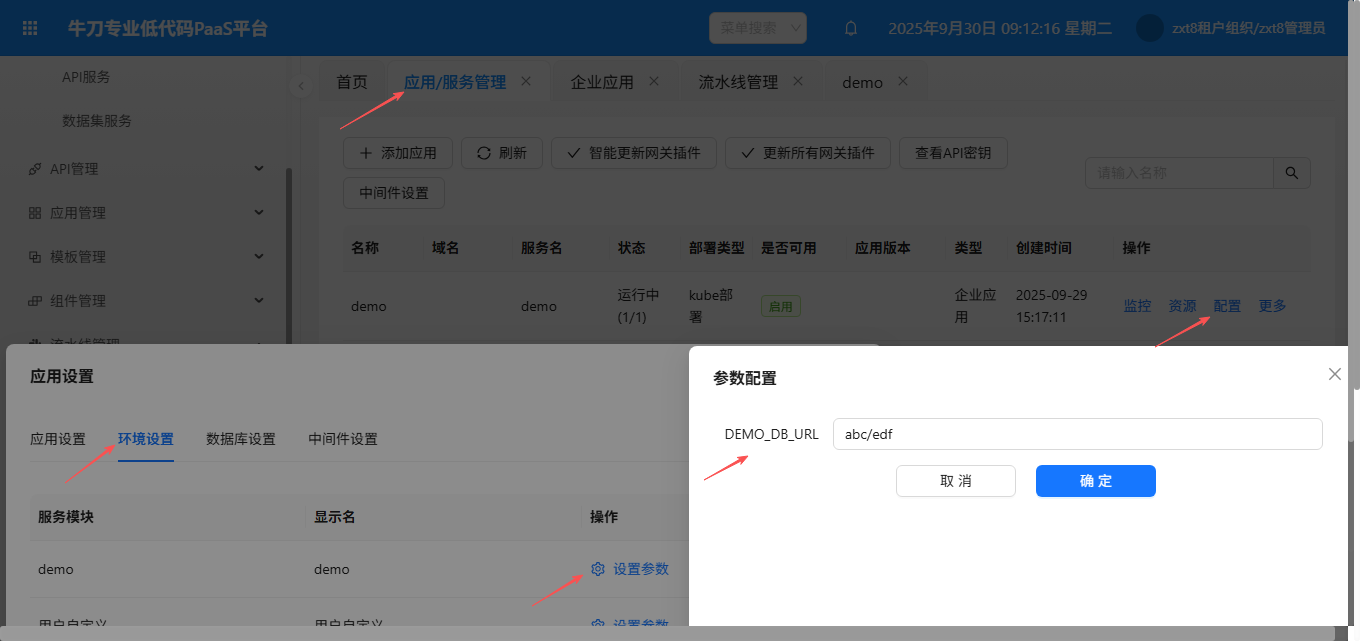
Task: Collapse the sidebar with arrow handle
Action: coord(301,86)
